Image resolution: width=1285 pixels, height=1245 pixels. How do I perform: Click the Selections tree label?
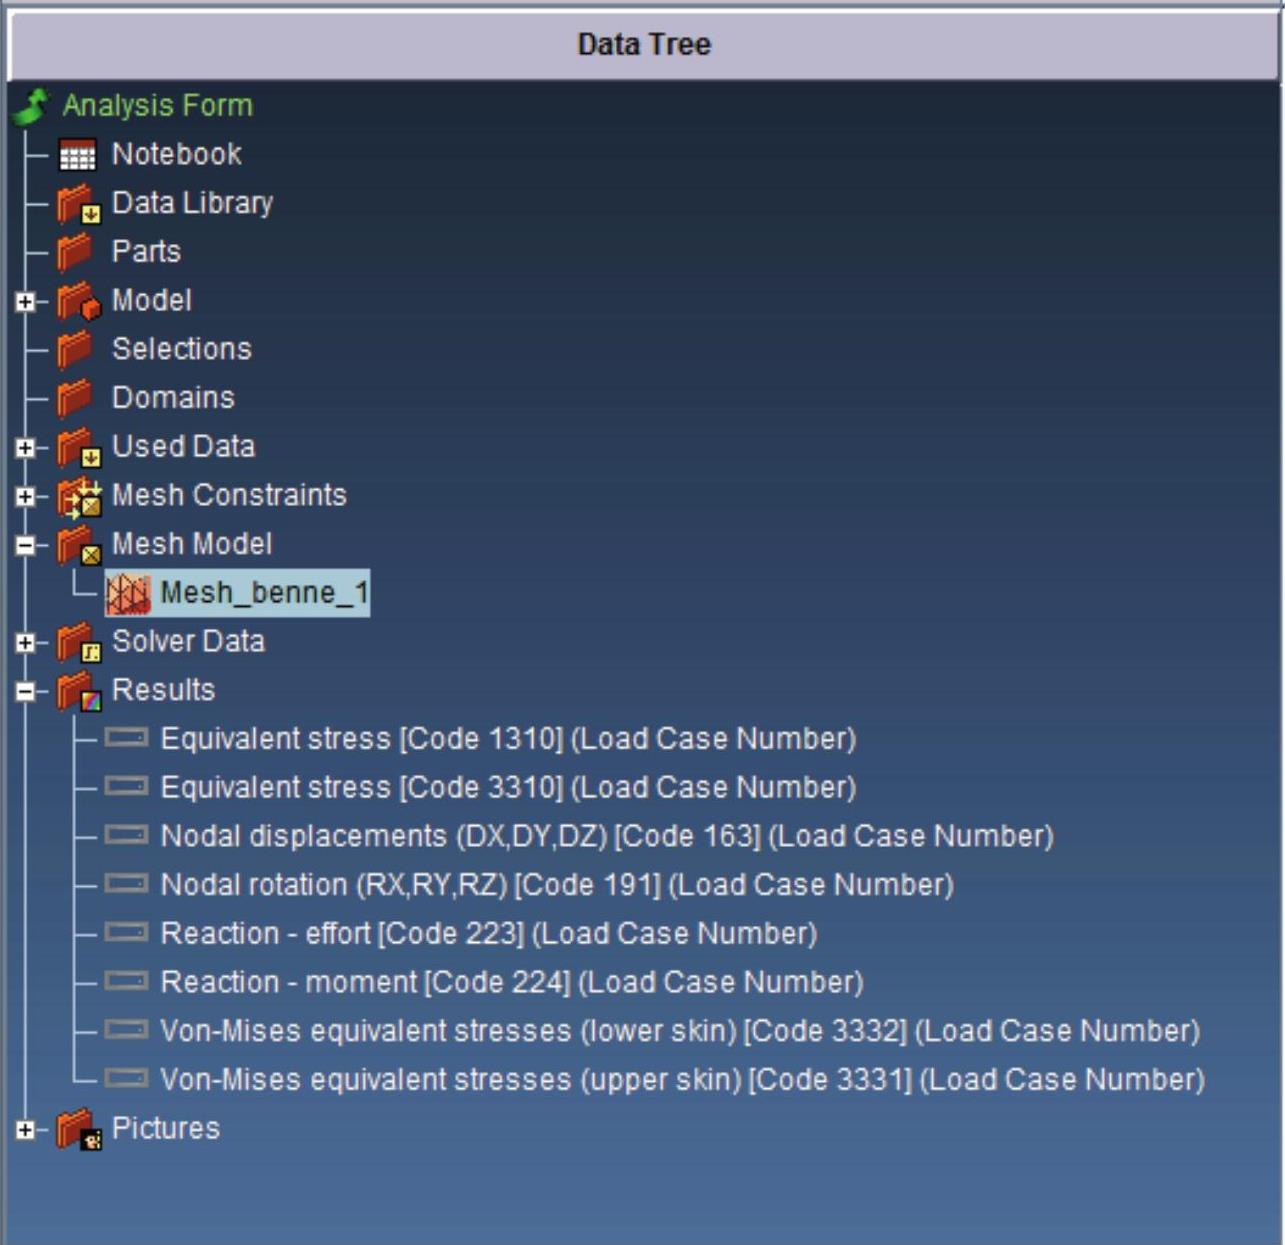pos(181,349)
